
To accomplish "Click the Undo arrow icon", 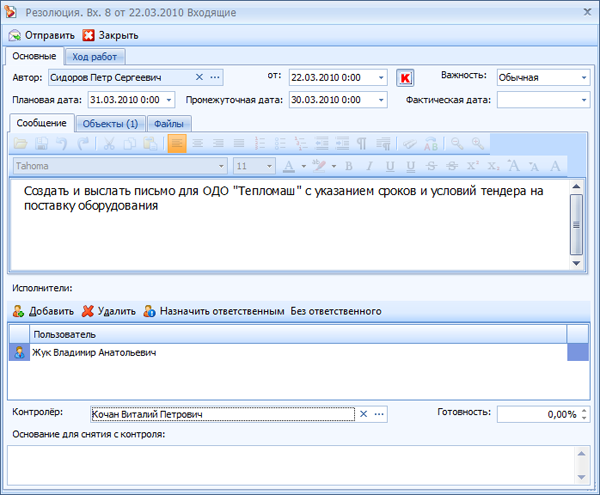I will (62, 143).
